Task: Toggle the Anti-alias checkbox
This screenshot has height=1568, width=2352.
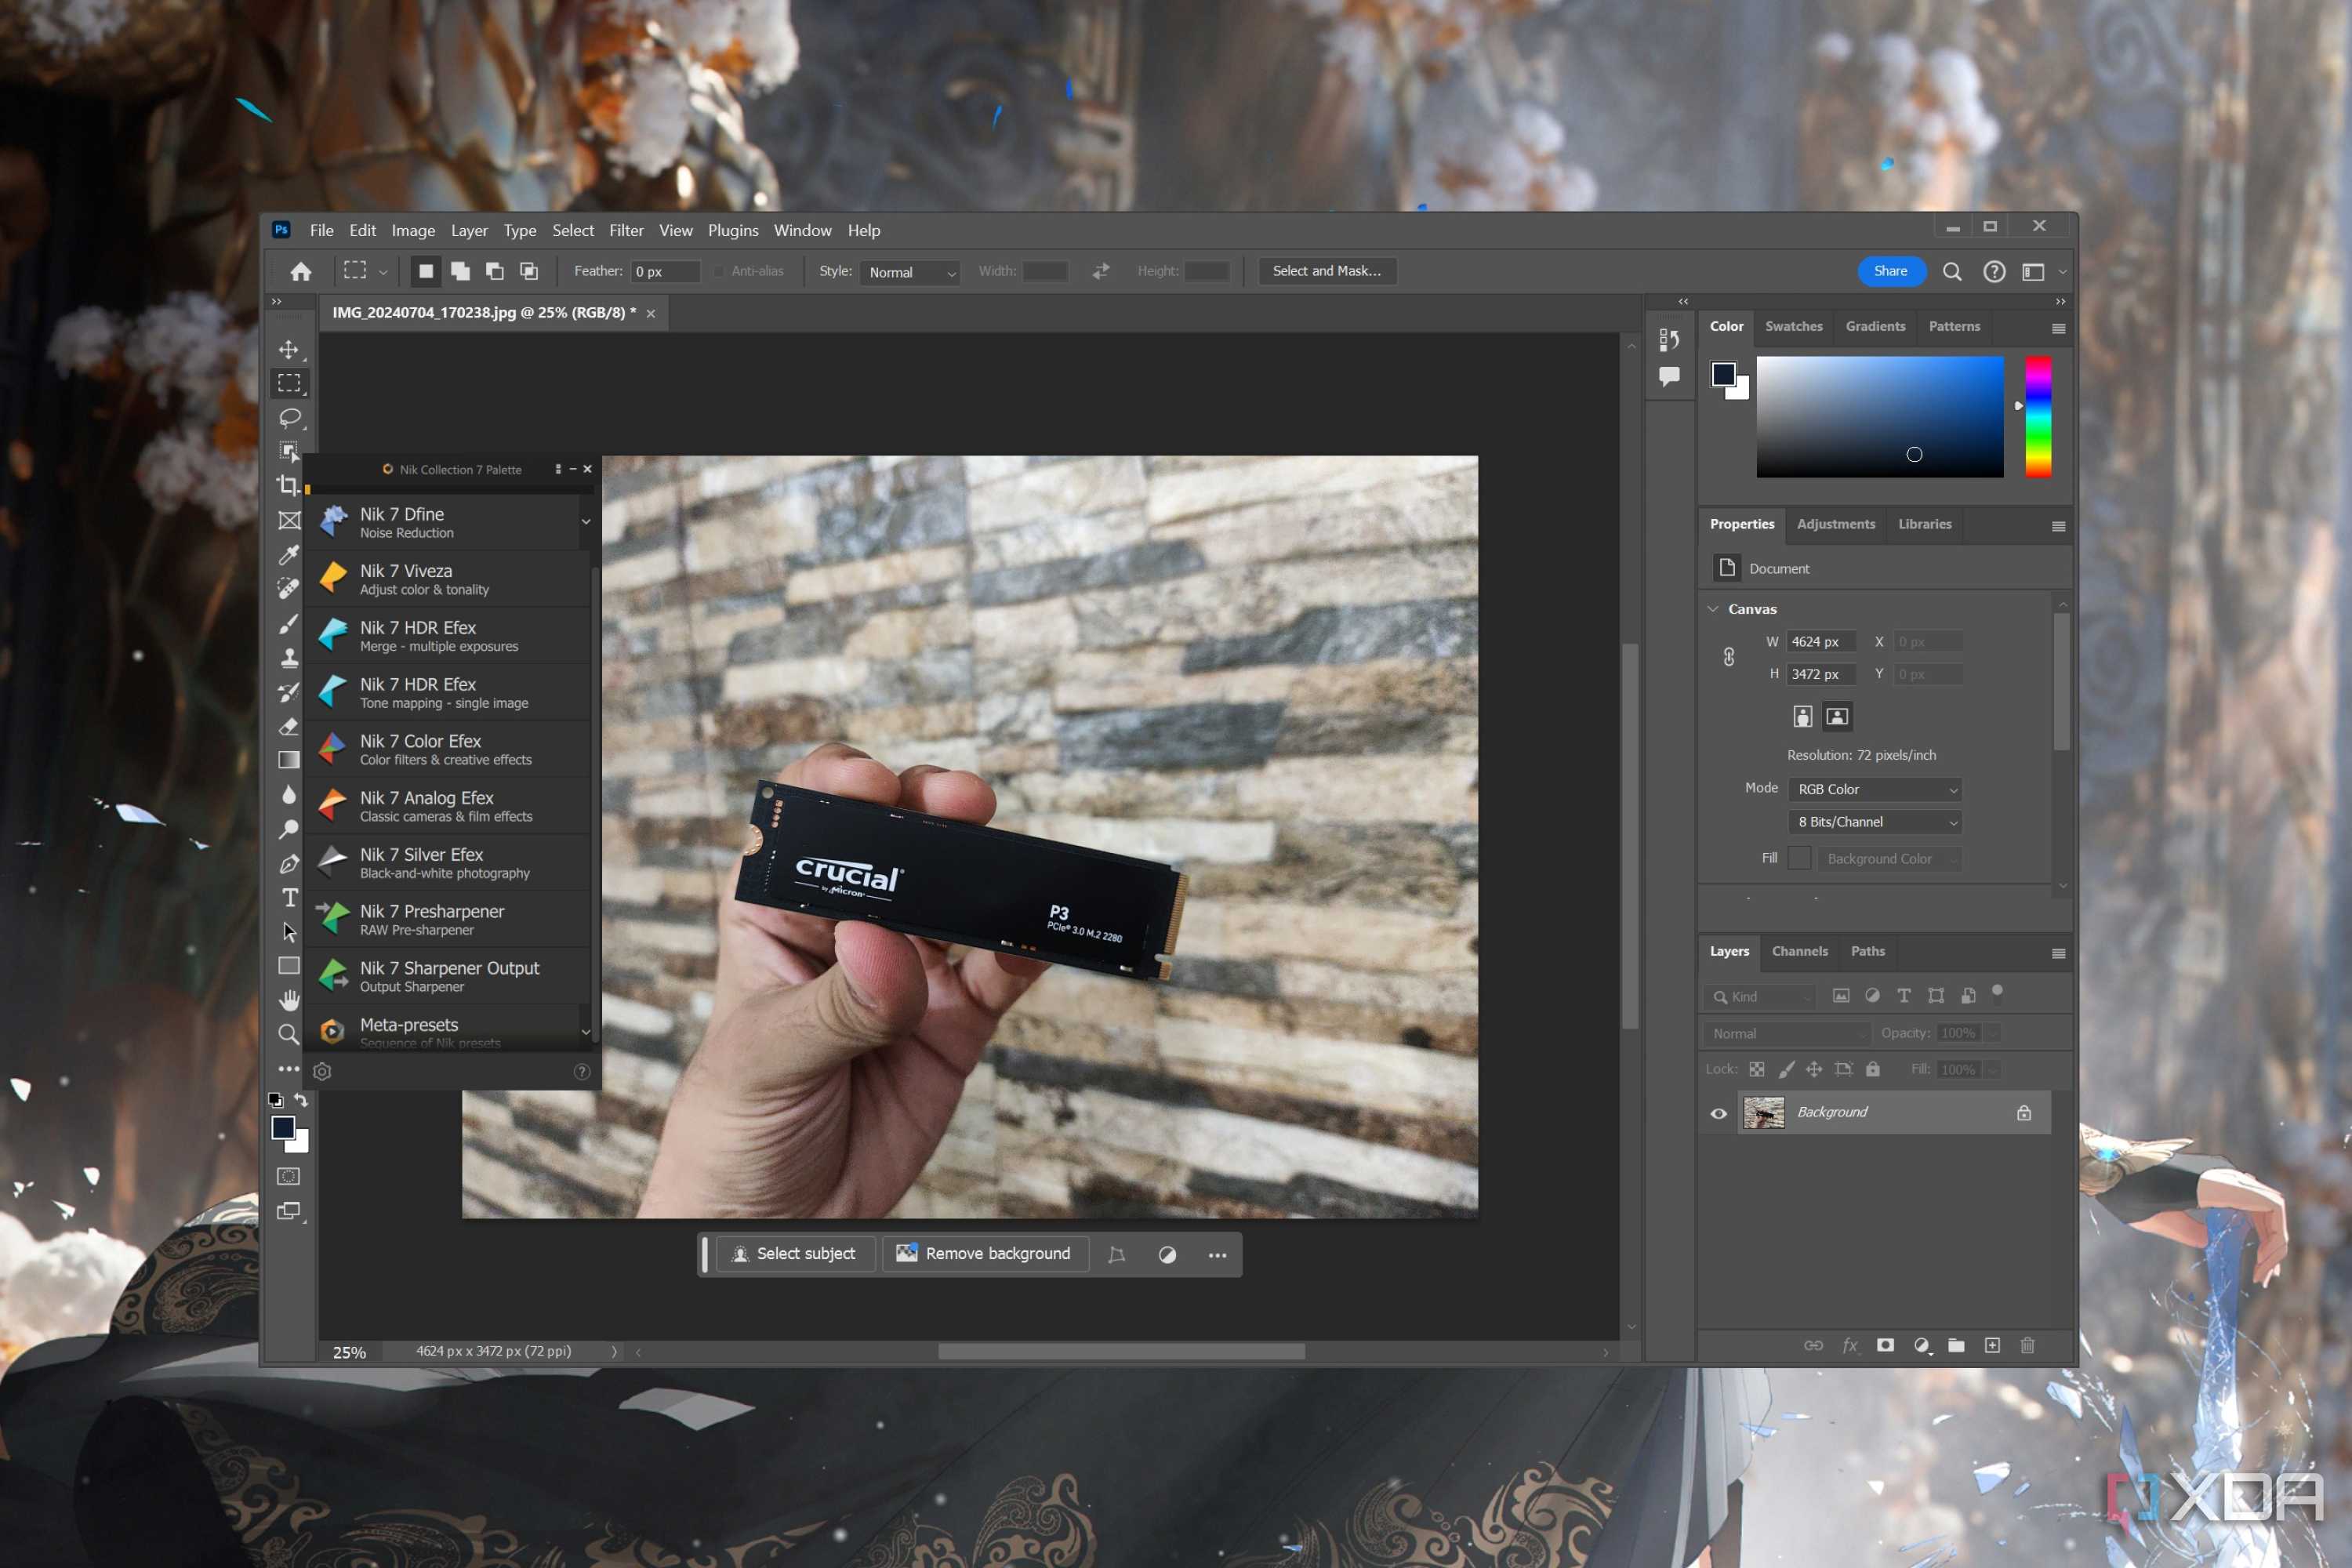Action: coord(719,271)
